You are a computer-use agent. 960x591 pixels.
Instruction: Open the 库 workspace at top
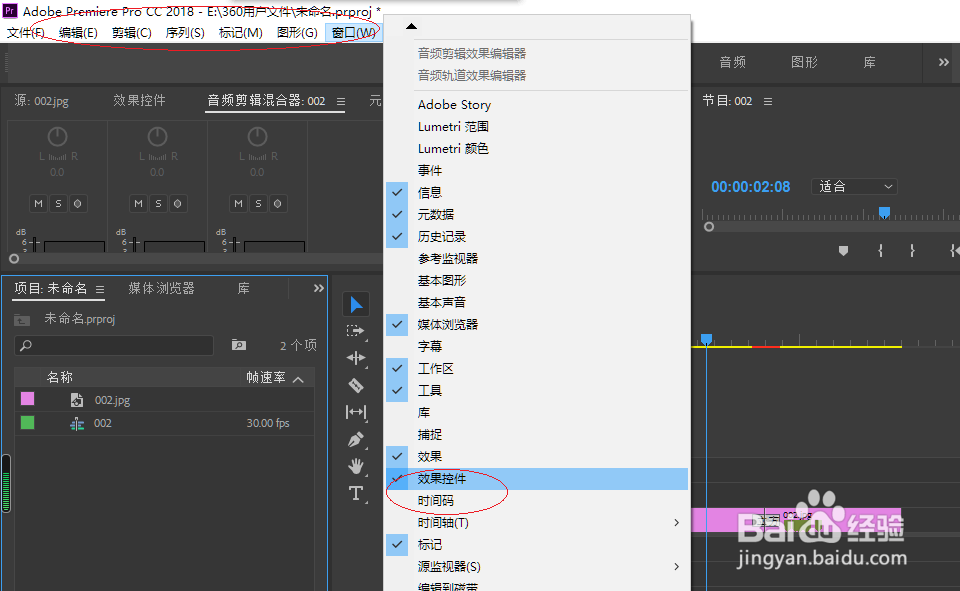(869, 62)
